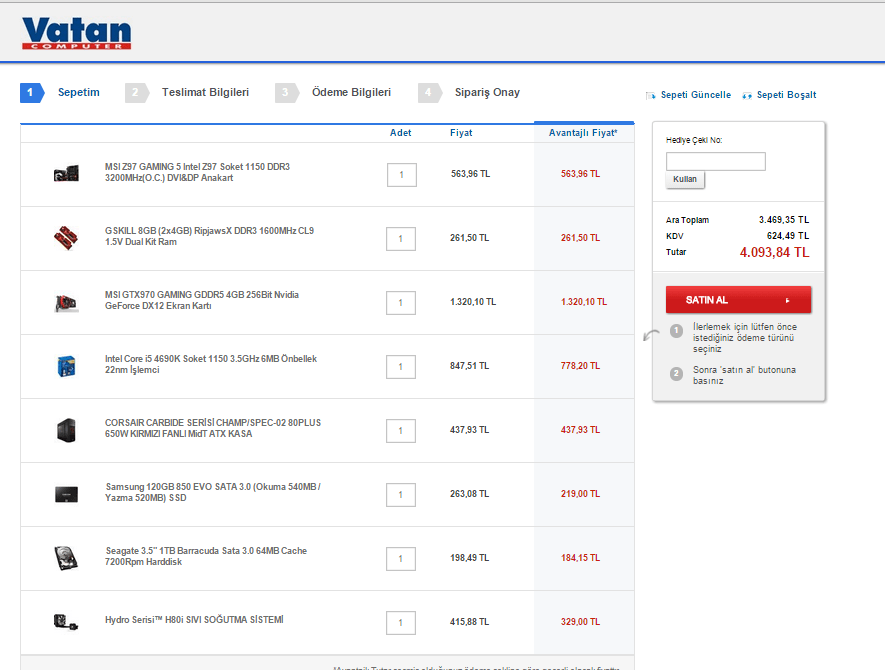Open Hydro H80i cooler thumbnail

point(65,622)
